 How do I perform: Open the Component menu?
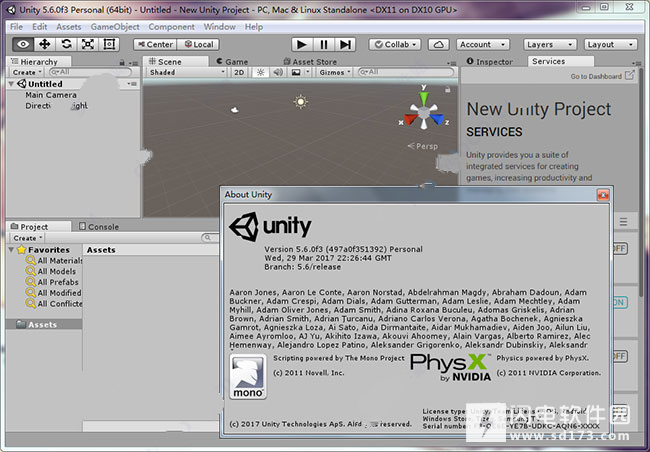171,27
